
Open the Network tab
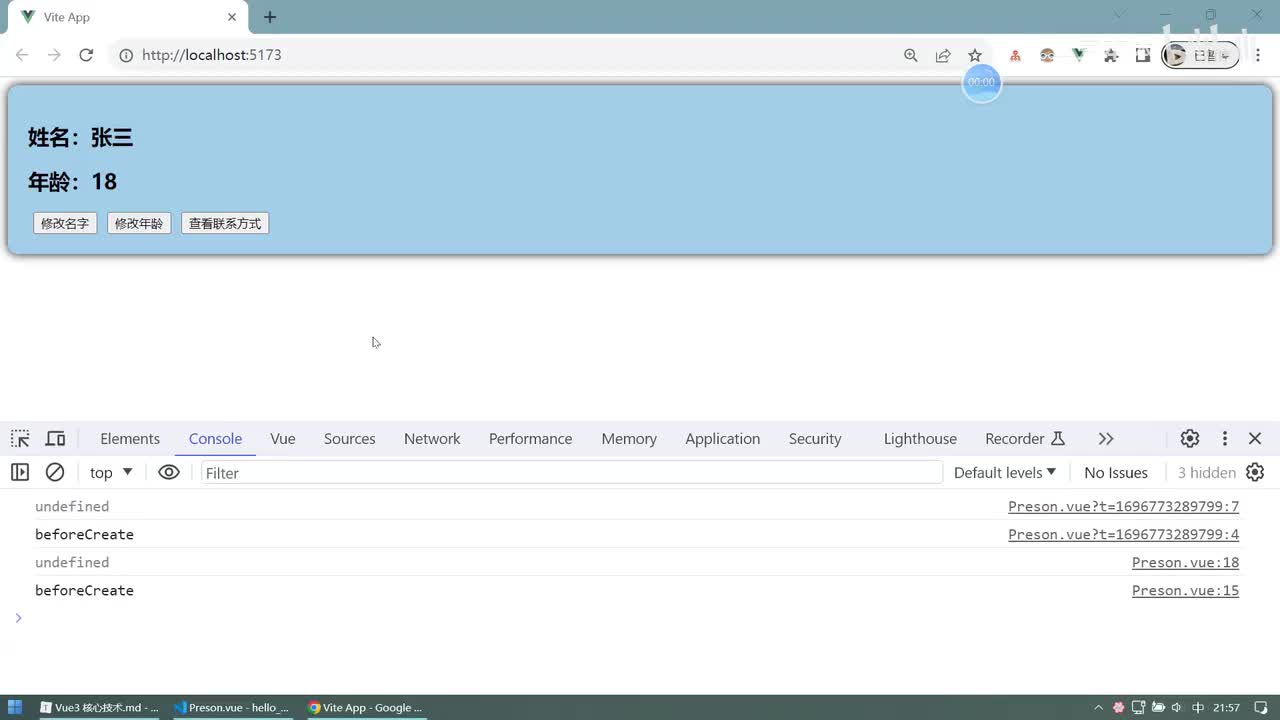432,439
